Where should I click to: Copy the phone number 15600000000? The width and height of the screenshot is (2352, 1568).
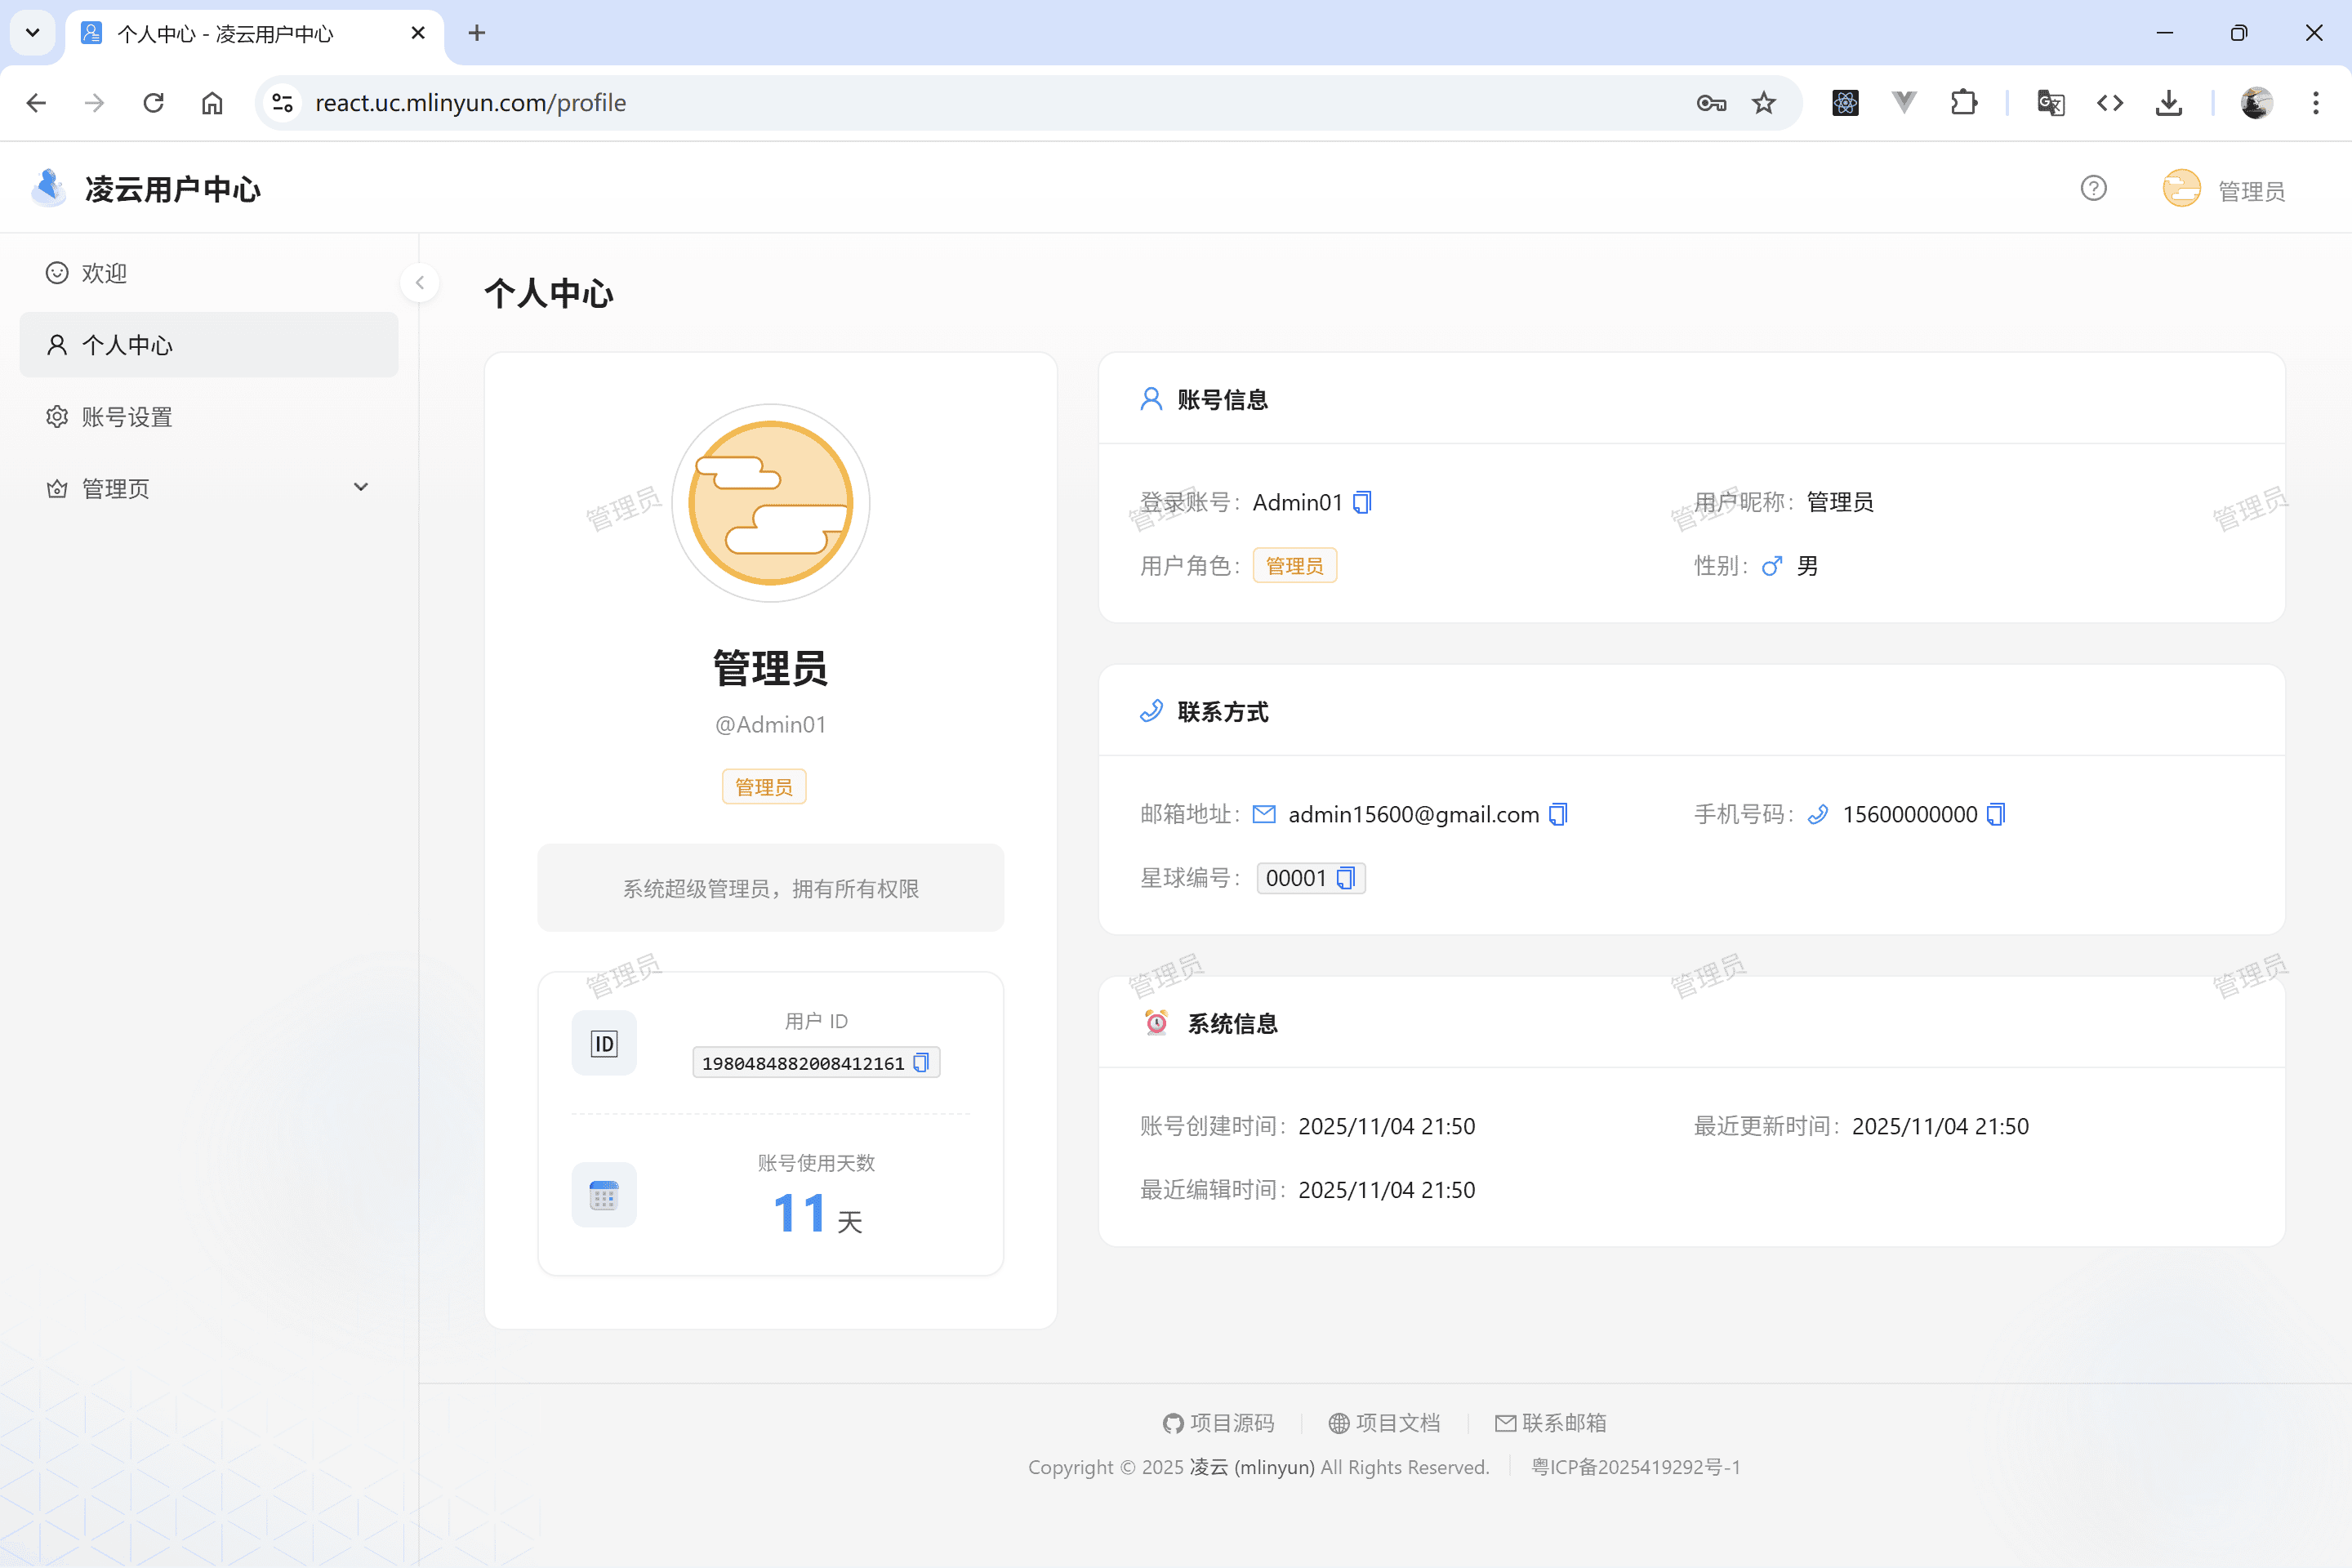tap(1996, 814)
